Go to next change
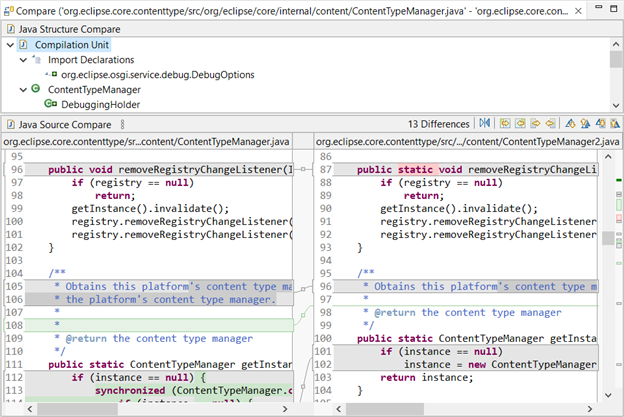The width and height of the screenshot is (624, 417). tap(600, 124)
